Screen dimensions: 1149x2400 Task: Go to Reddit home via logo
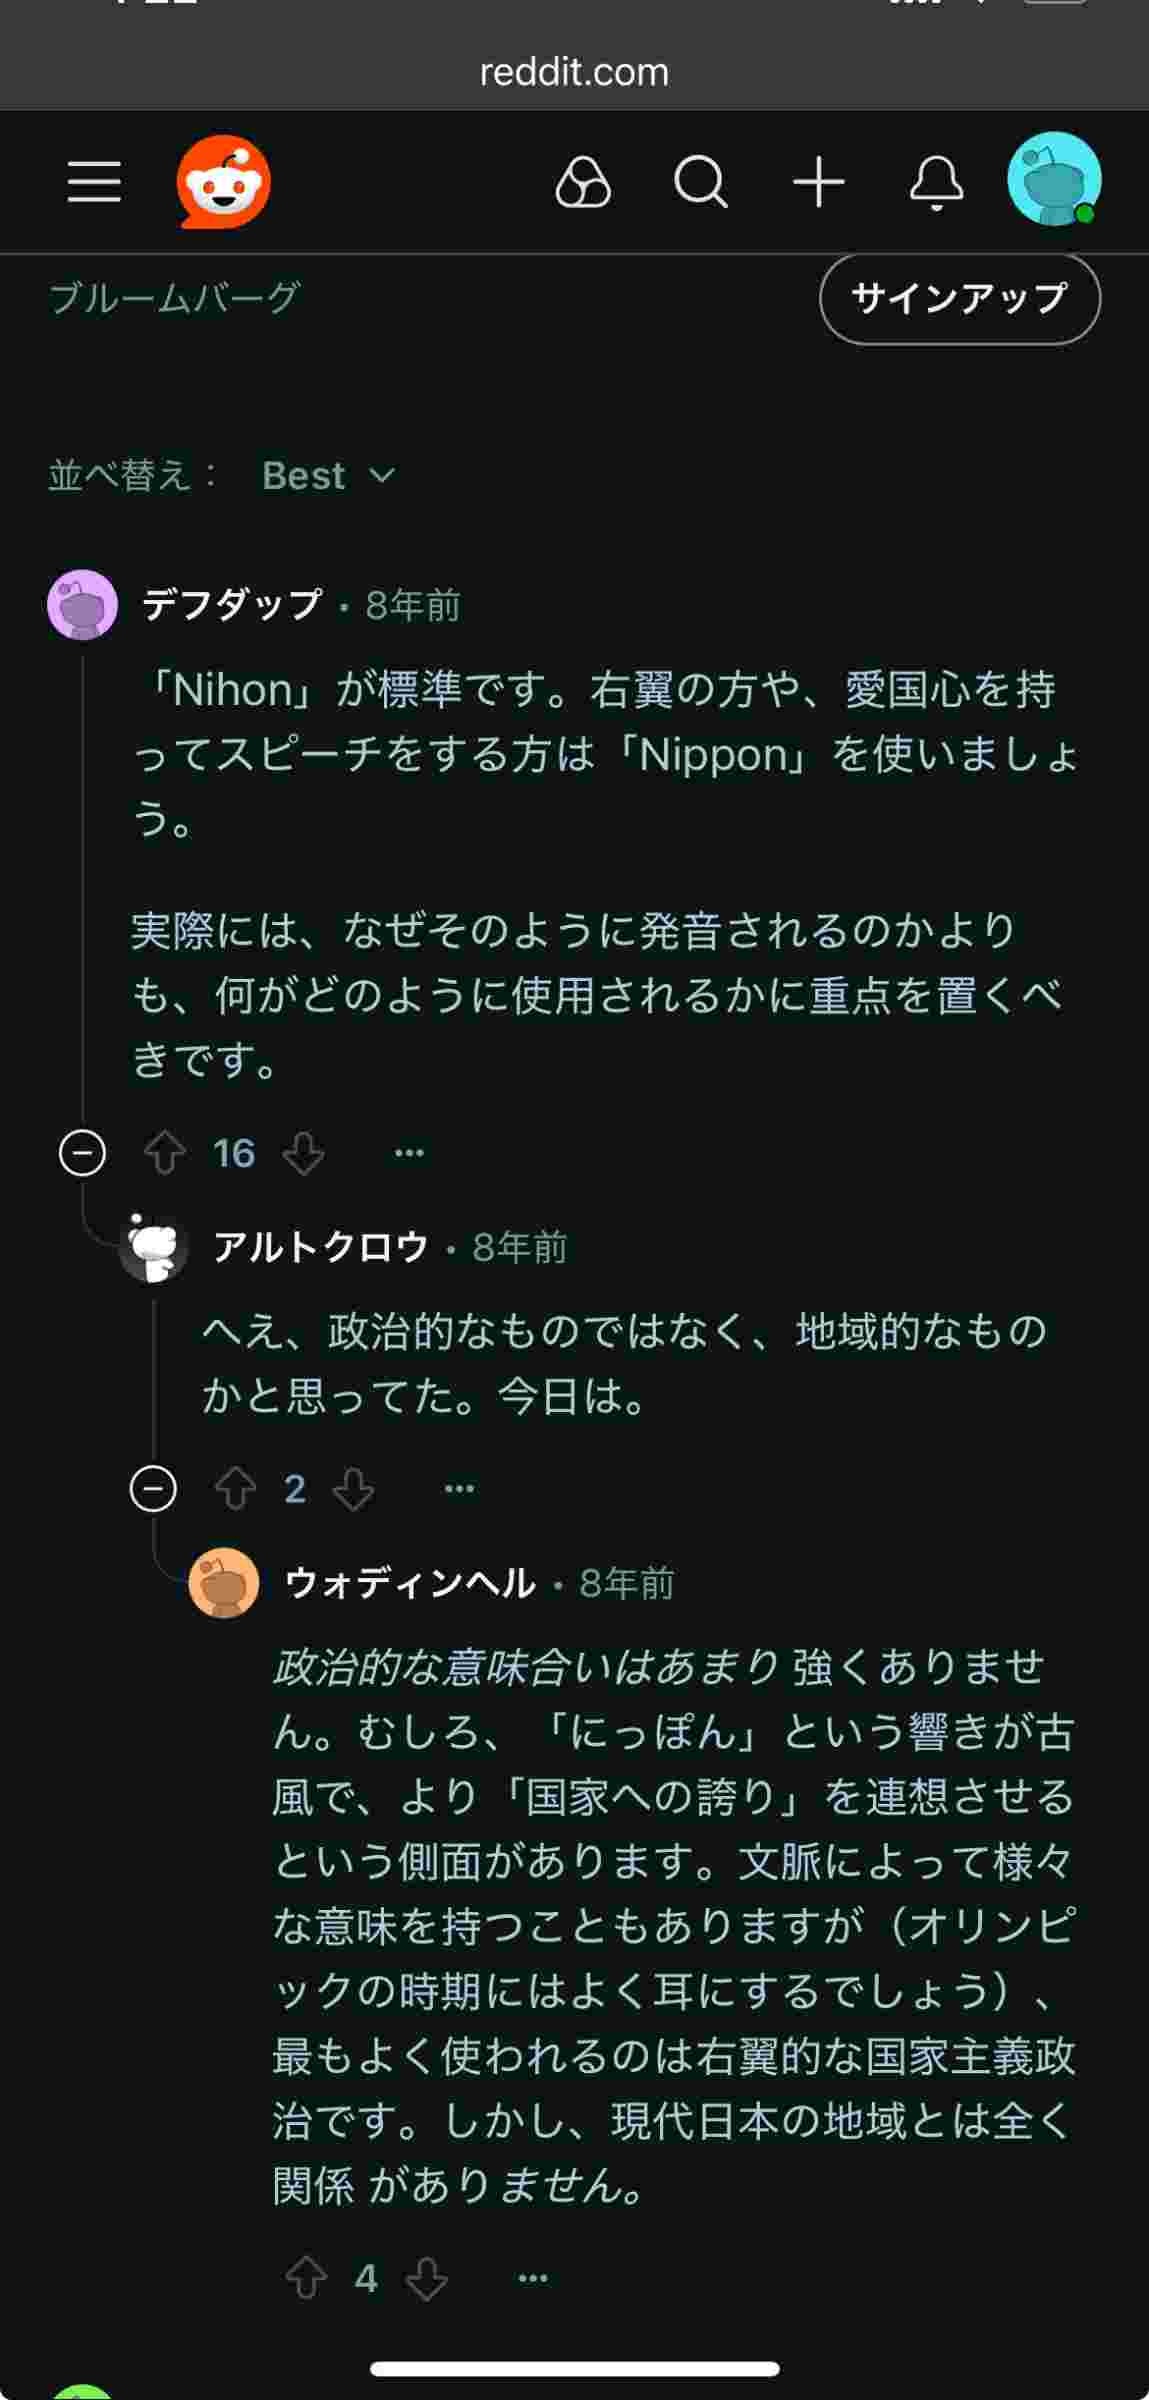[224, 182]
